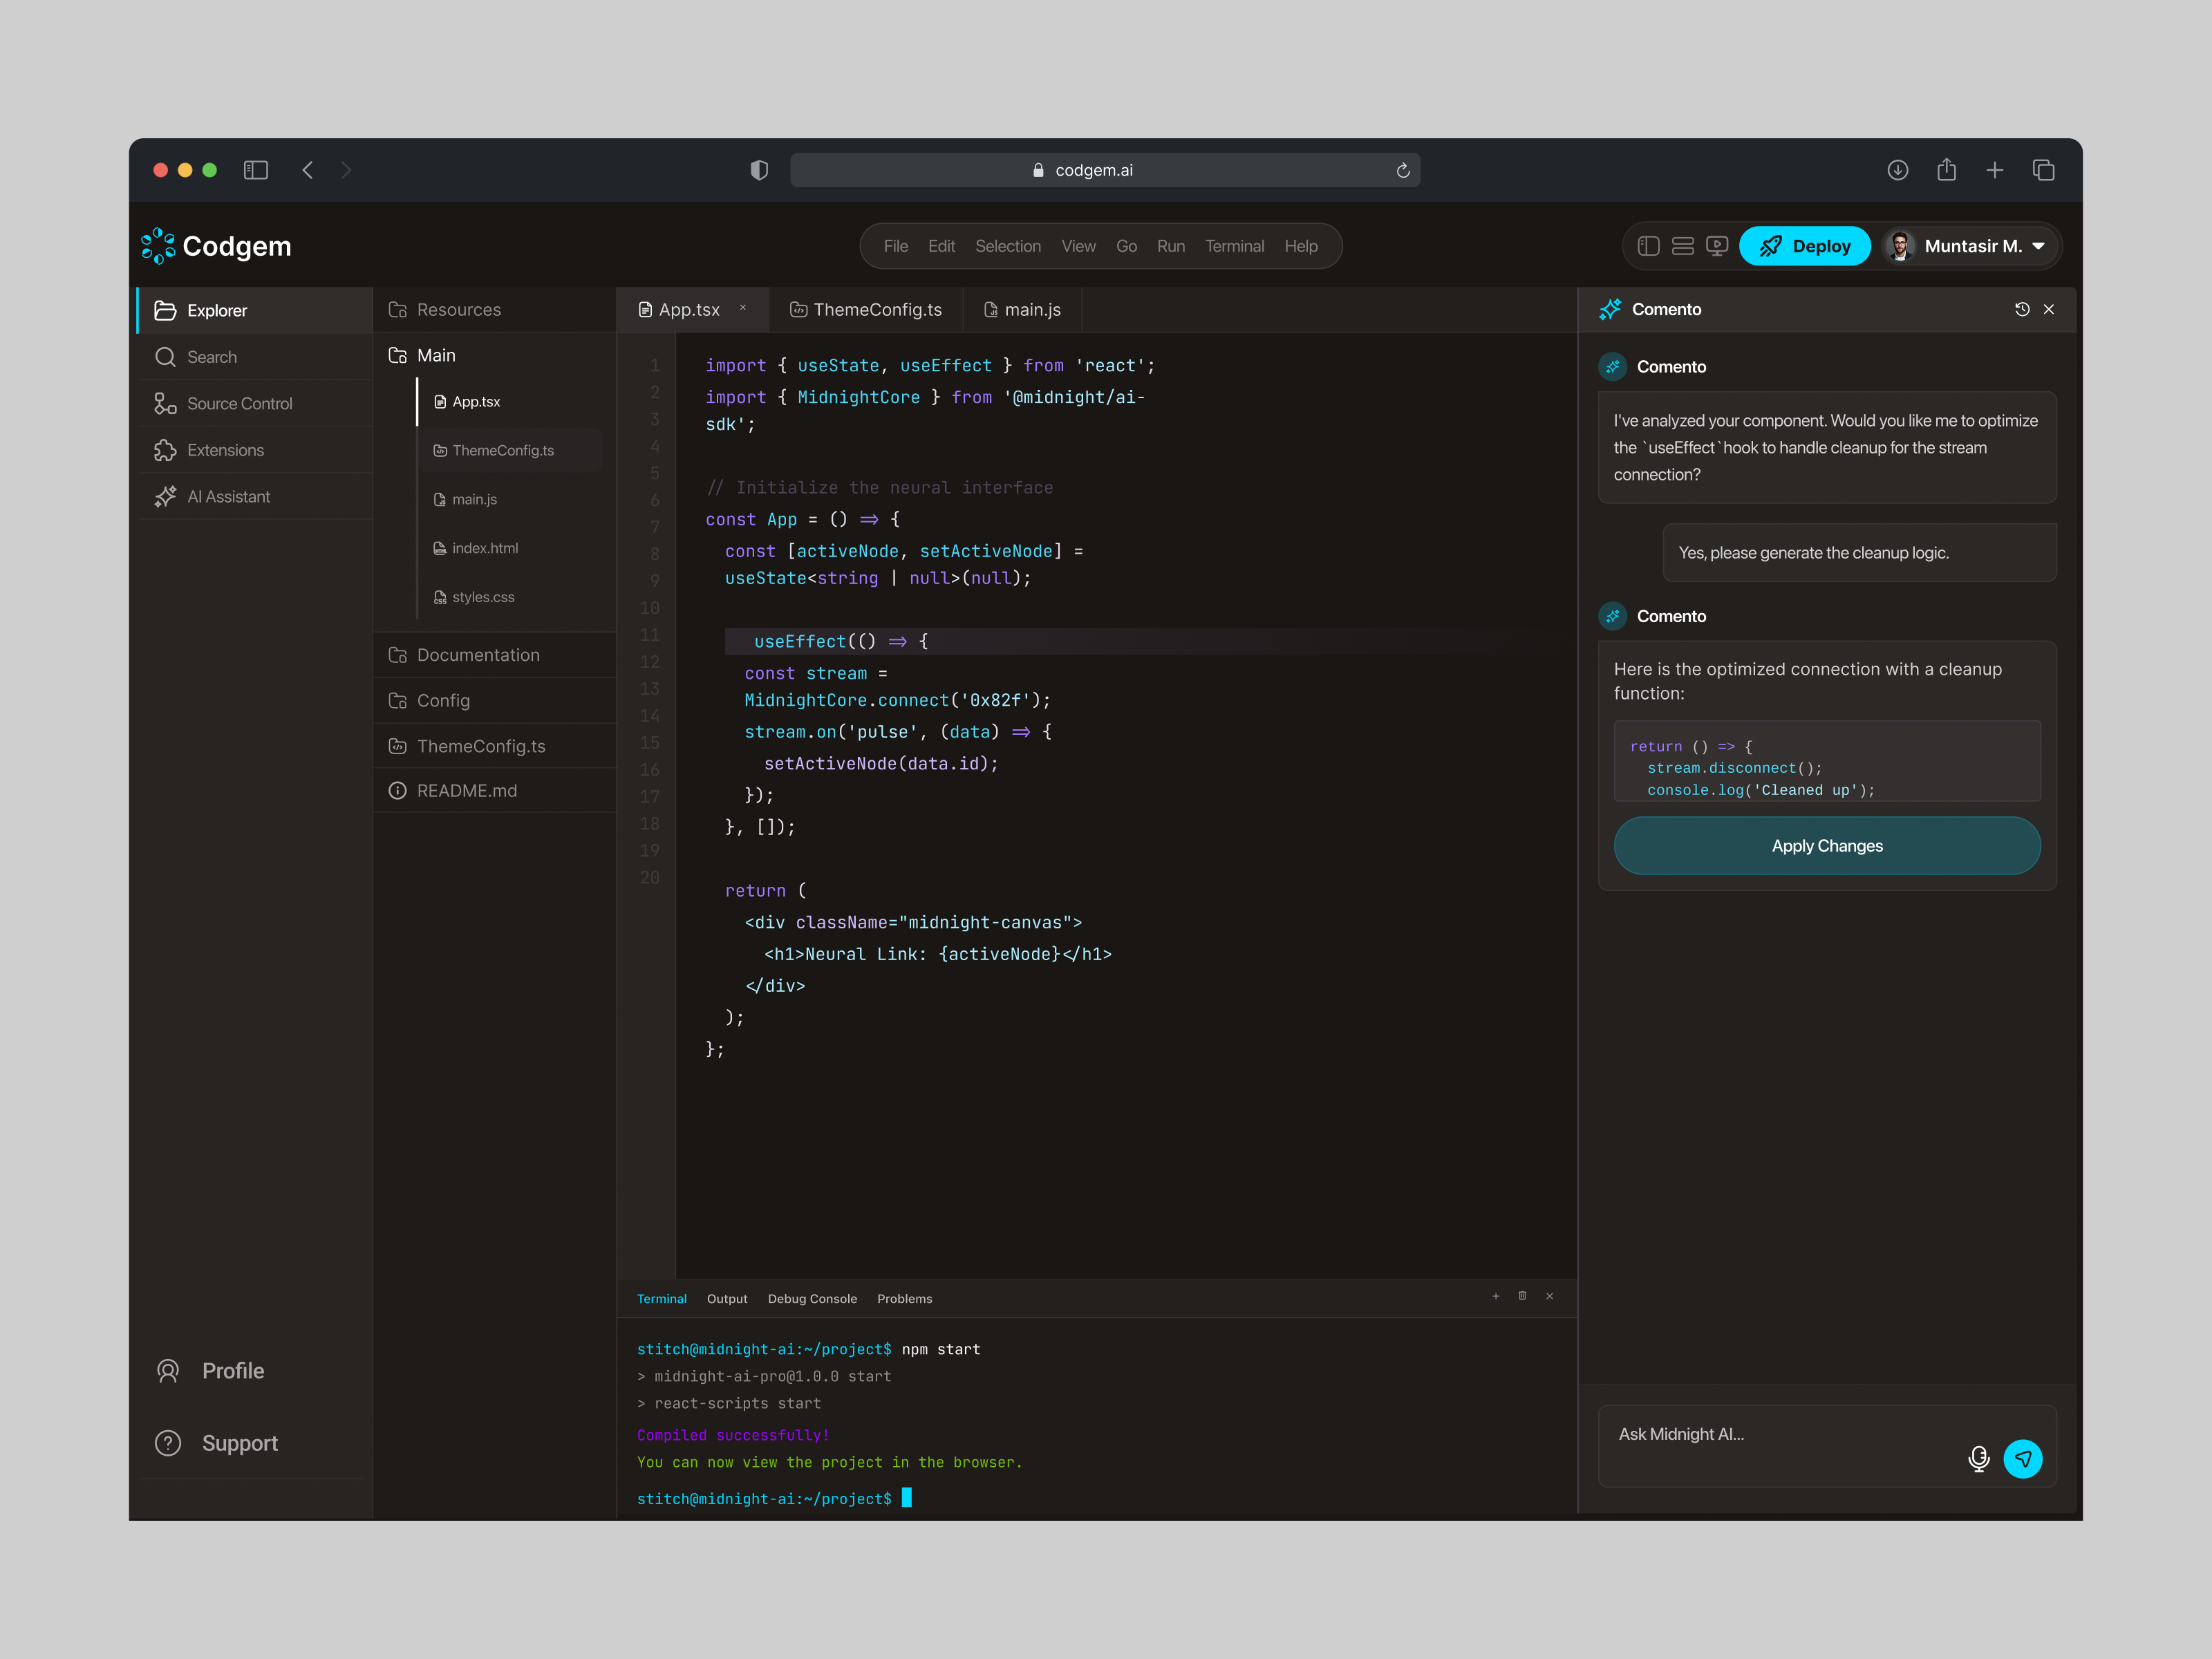Click the Codgem logo icon

point(158,246)
